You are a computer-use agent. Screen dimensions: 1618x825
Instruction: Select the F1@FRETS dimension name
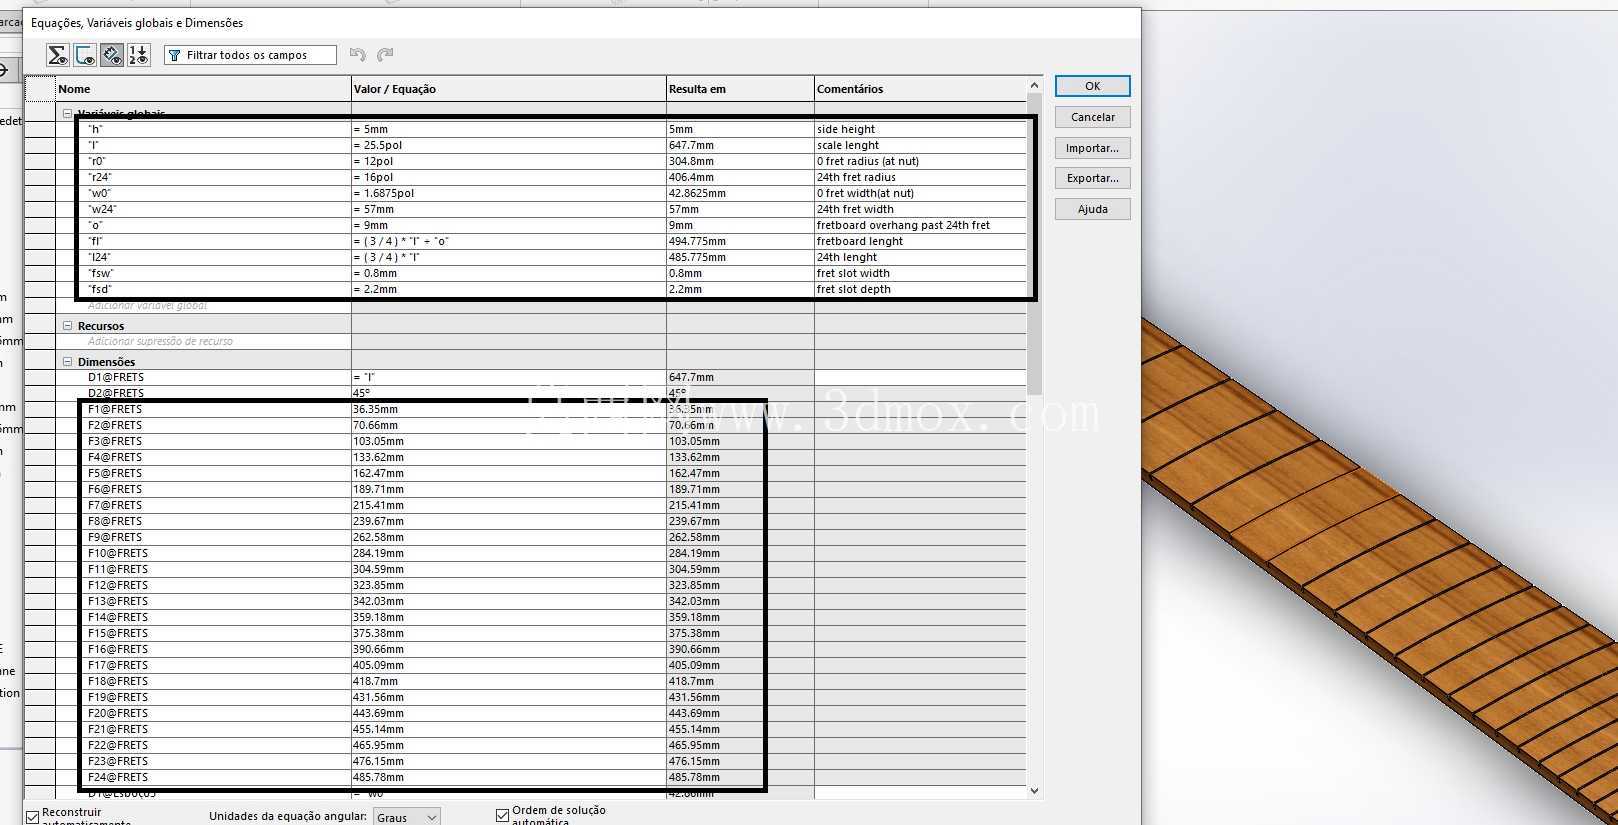pyautogui.click(x=115, y=409)
